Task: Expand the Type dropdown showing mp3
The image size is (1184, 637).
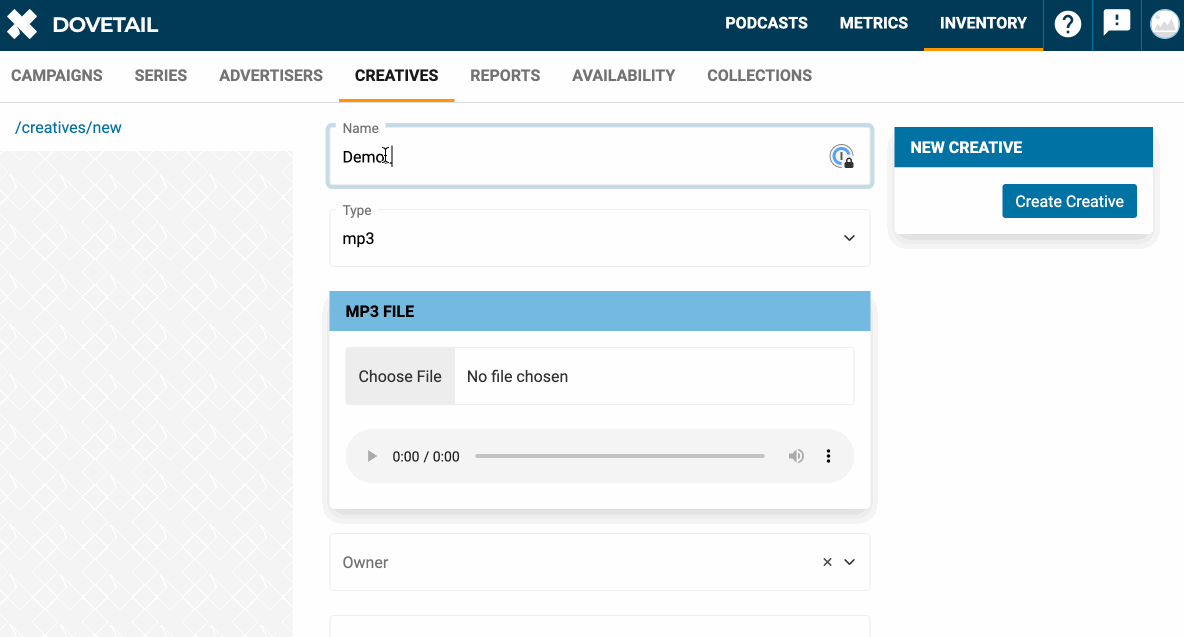Action: click(849, 238)
